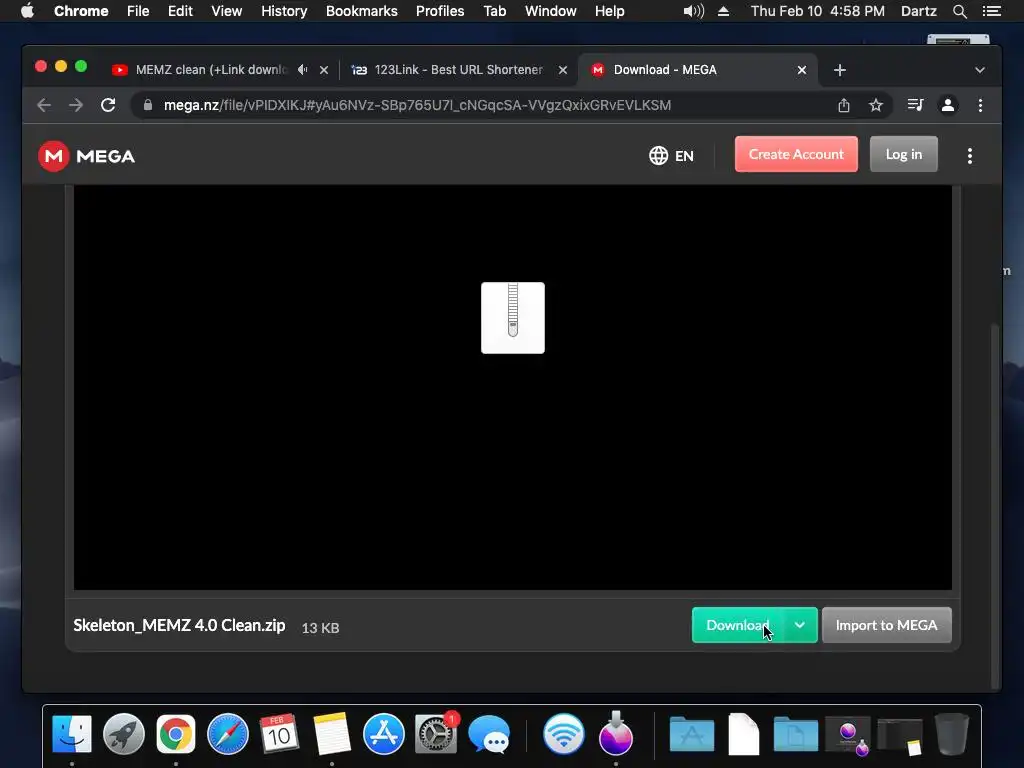Open the Applications folder in Dock
Viewport: 1024px width, 768px height.
coord(692,735)
